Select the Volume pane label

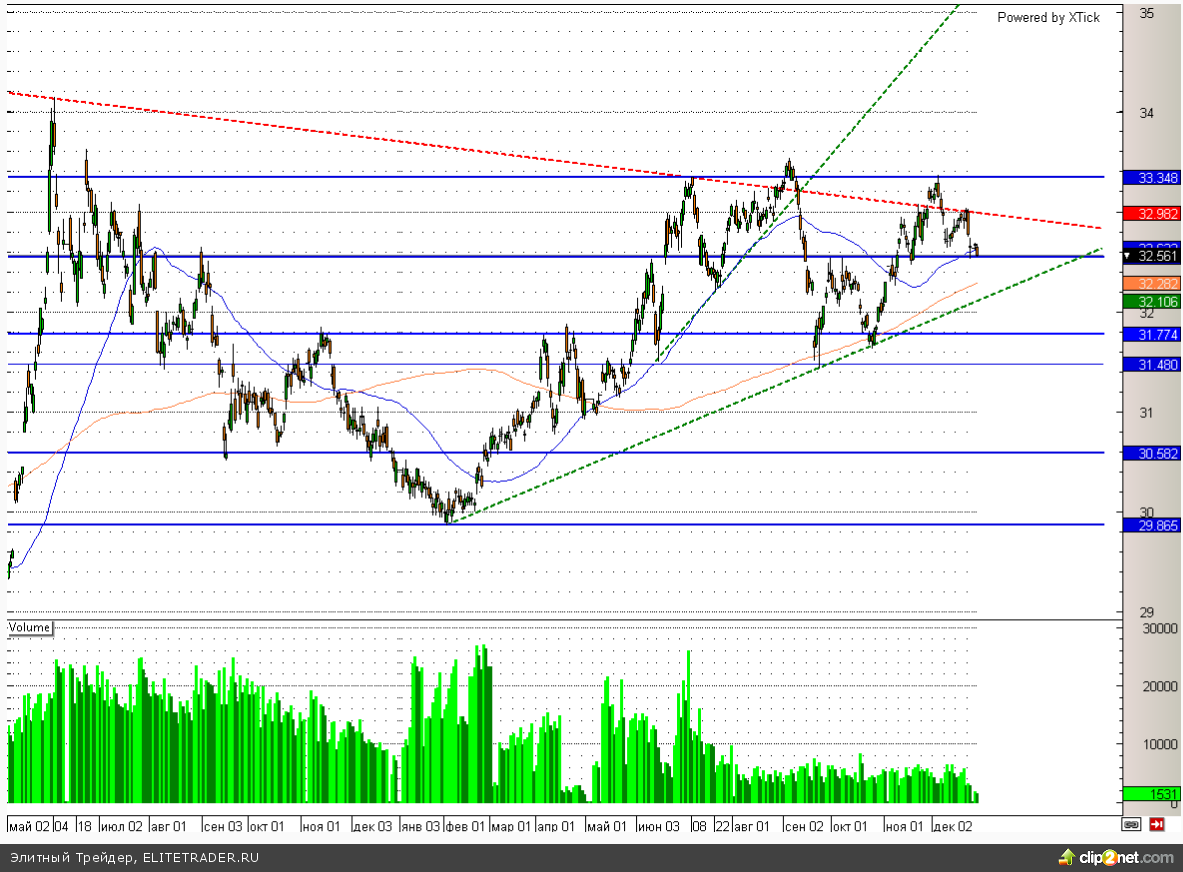click(29, 628)
